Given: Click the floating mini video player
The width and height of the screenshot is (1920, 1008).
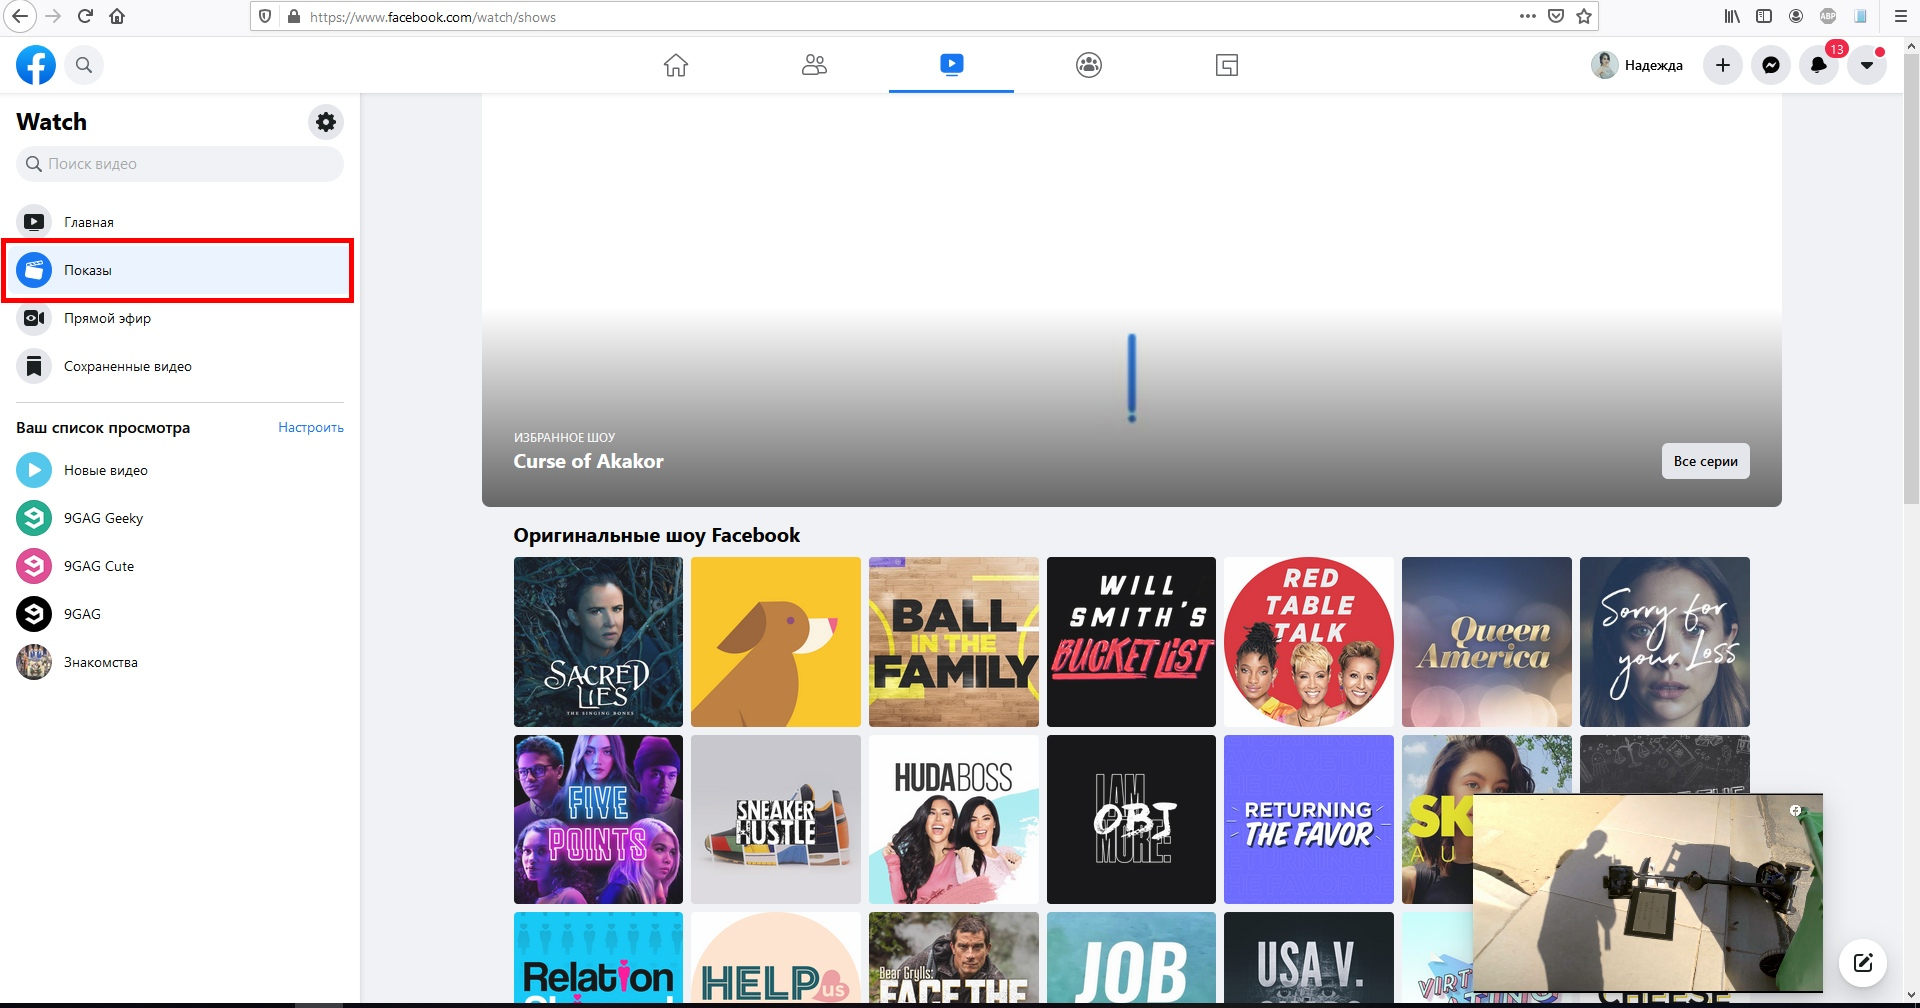Looking at the screenshot, I should click(x=1648, y=892).
